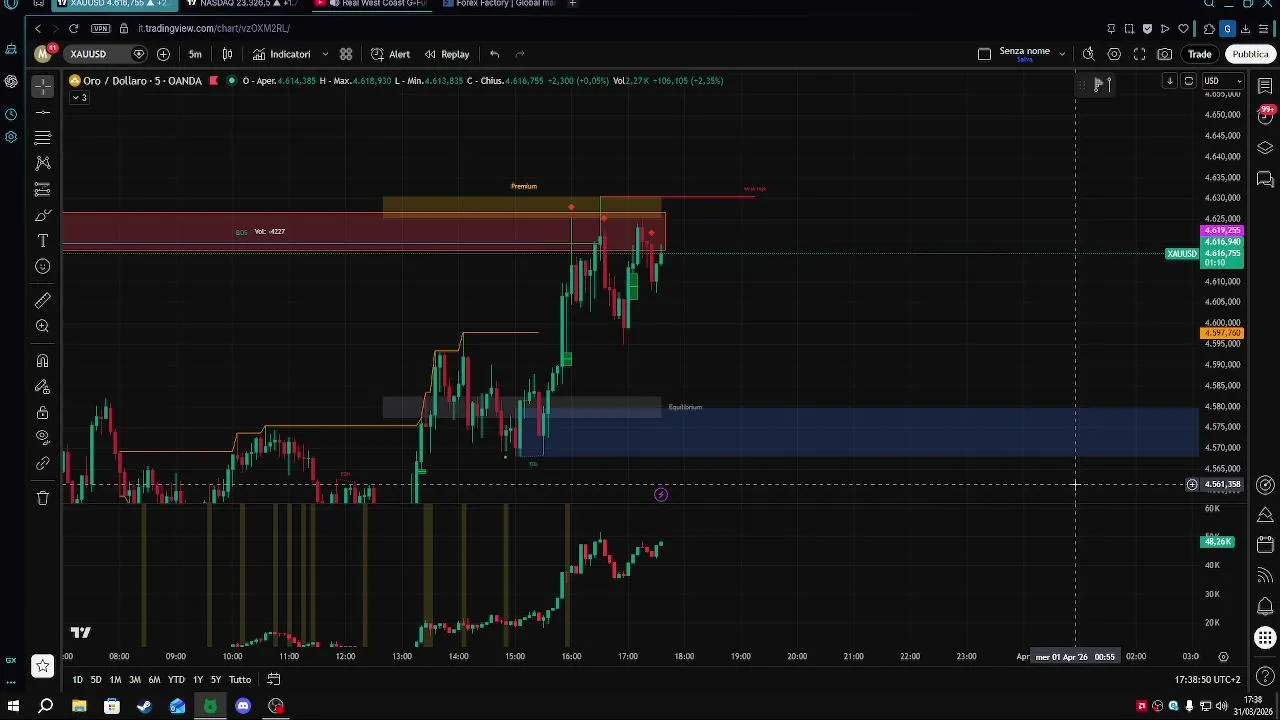The width and height of the screenshot is (1280, 720).
Task: Open browser extensions puzzle icon
Action: [1209, 28]
